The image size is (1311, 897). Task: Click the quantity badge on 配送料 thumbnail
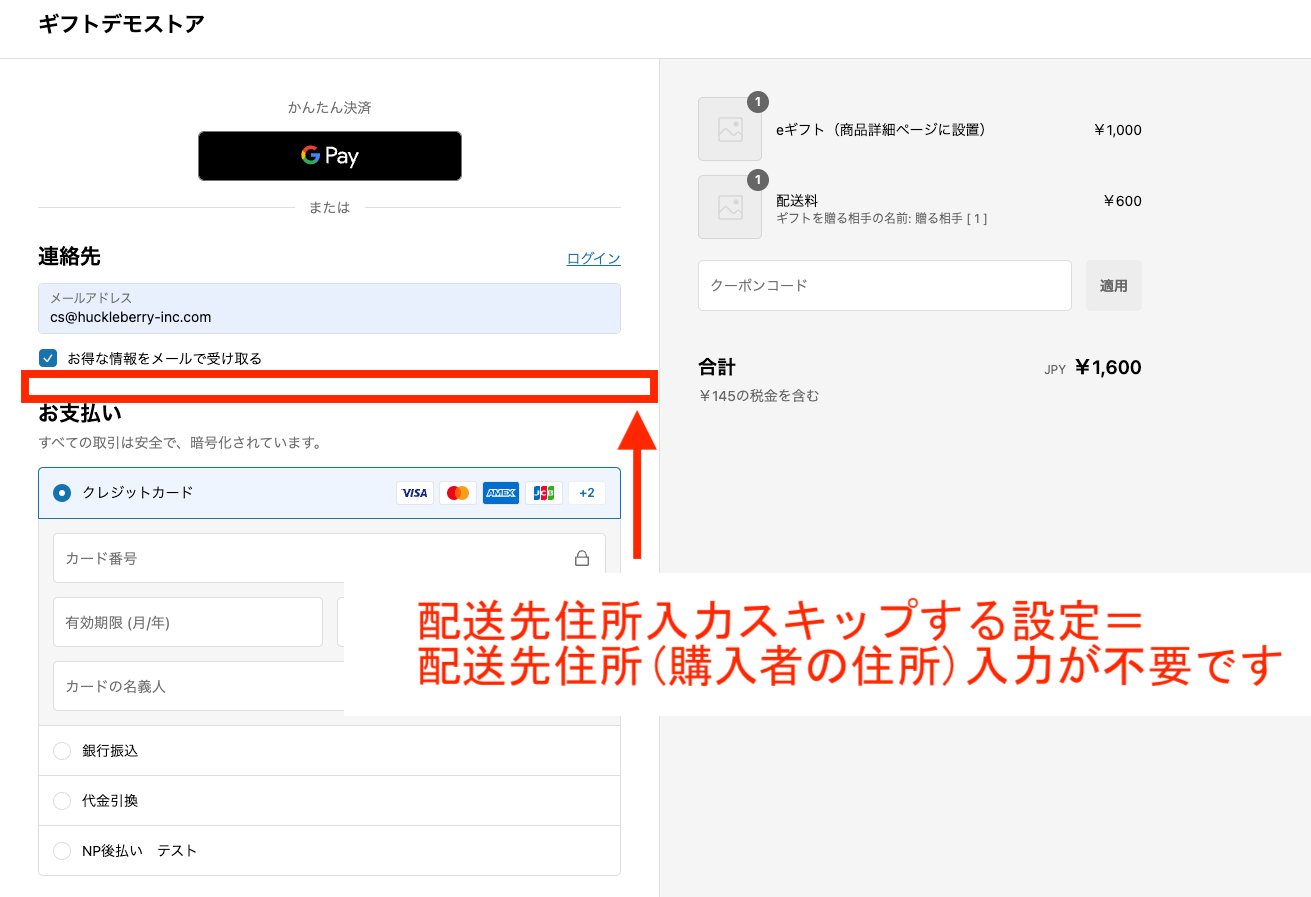758,179
